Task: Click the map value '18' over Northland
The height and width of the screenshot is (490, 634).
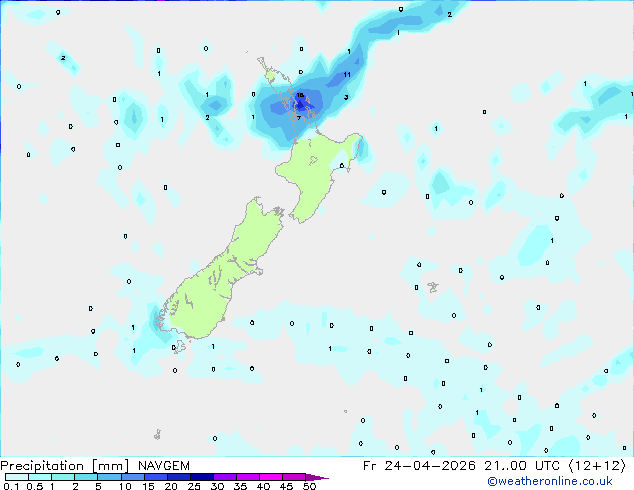Action: [x=300, y=95]
